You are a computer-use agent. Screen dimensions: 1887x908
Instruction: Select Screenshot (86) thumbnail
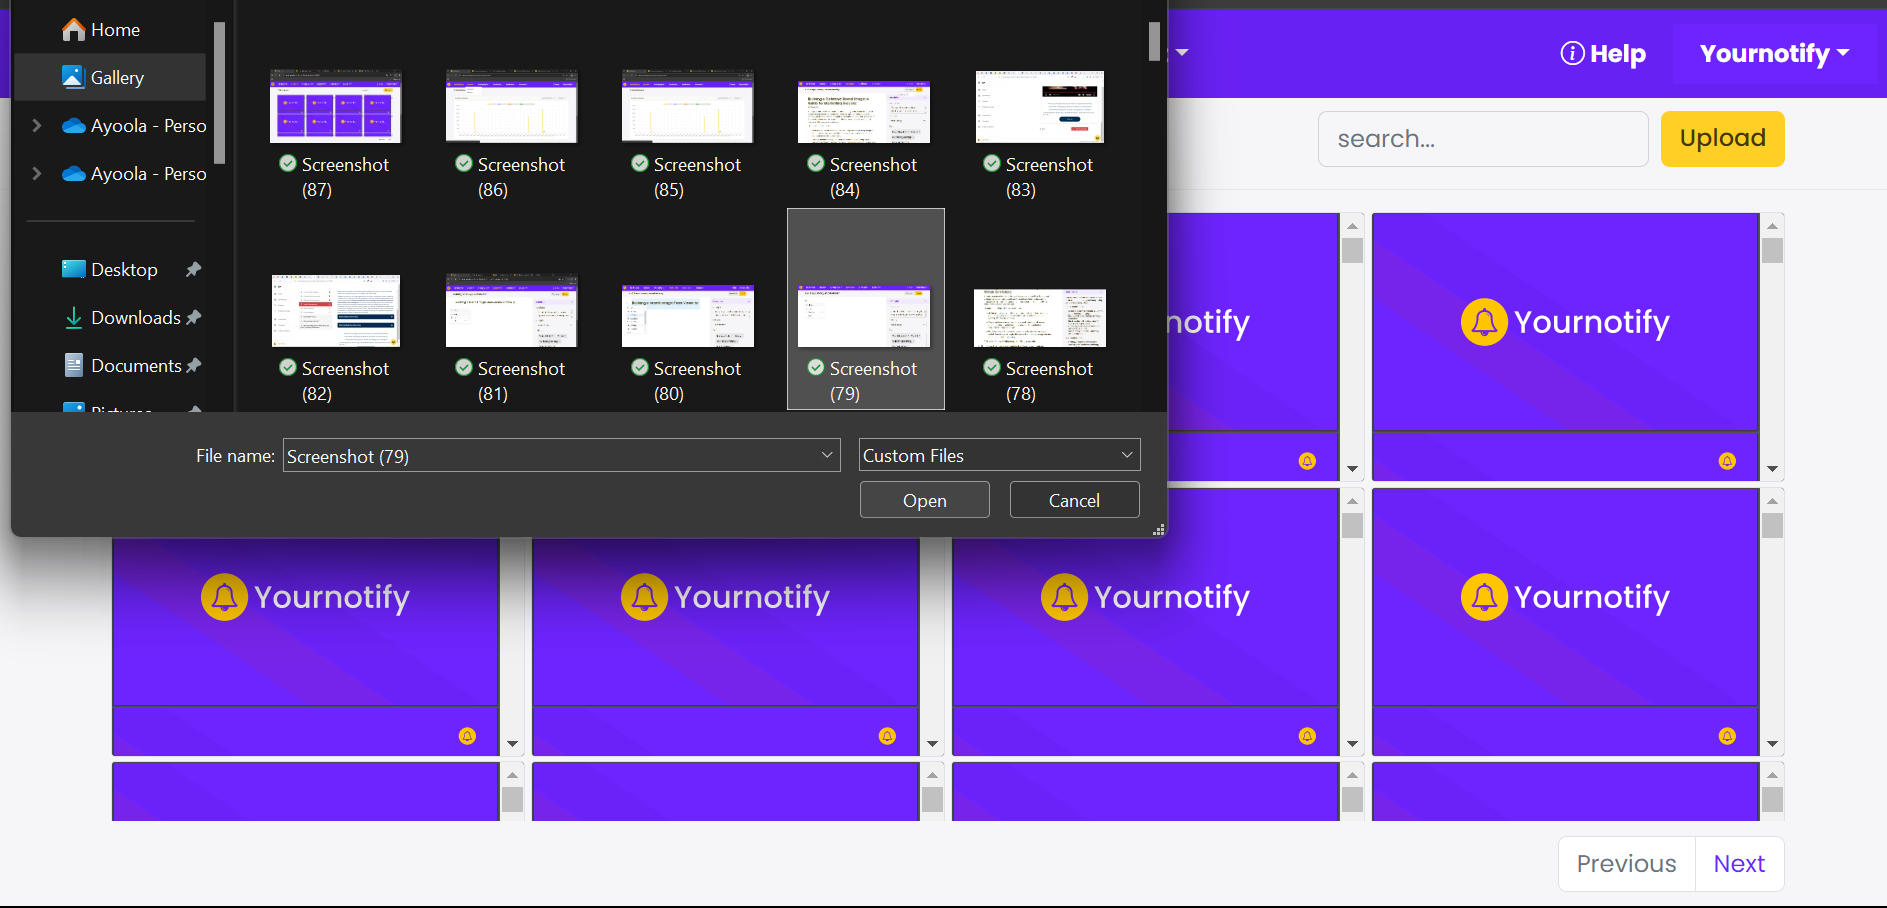[512, 106]
